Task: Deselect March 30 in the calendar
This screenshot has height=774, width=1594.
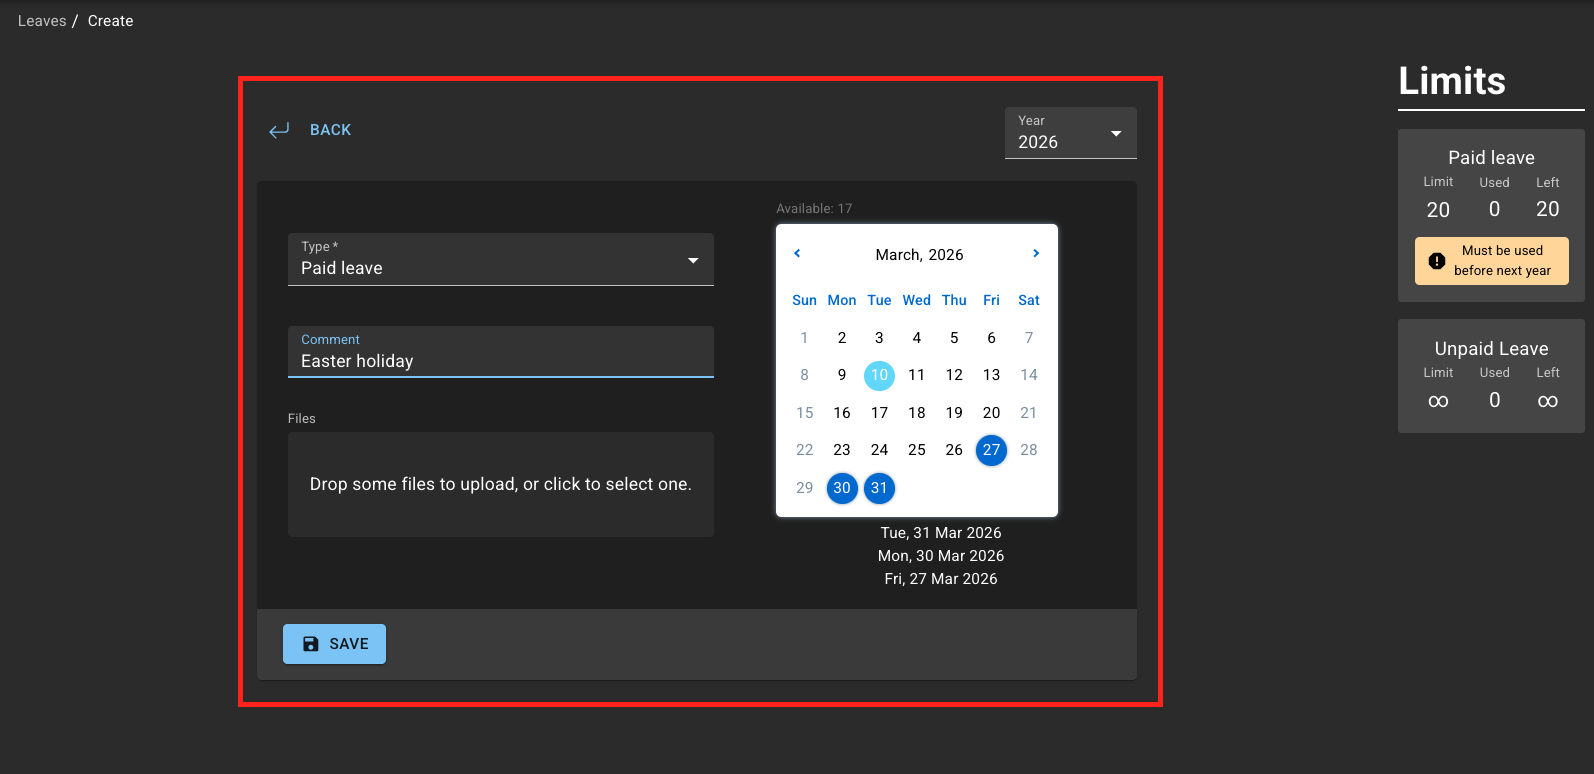Action: click(x=842, y=488)
